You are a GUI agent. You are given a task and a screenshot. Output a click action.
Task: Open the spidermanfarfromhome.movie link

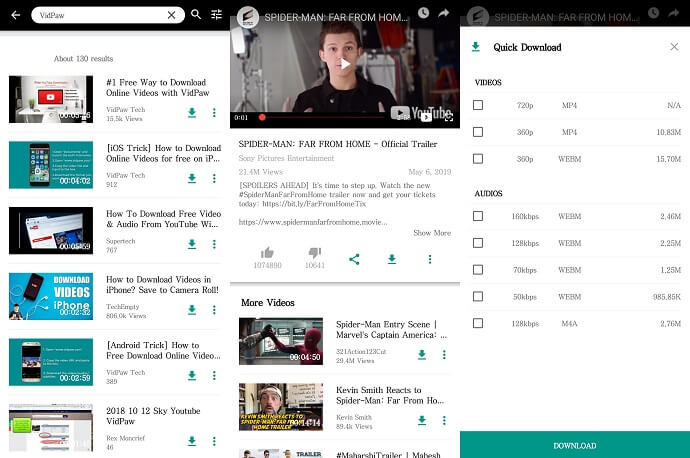point(312,221)
